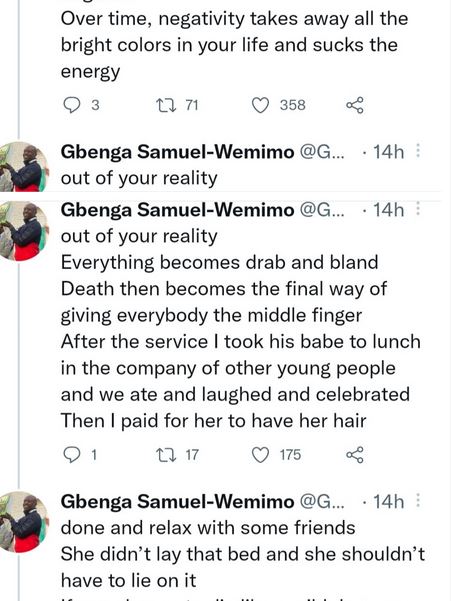451x601 pixels.
Task: Open more options on the second Gbenga tweet
Action: tap(418, 209)
